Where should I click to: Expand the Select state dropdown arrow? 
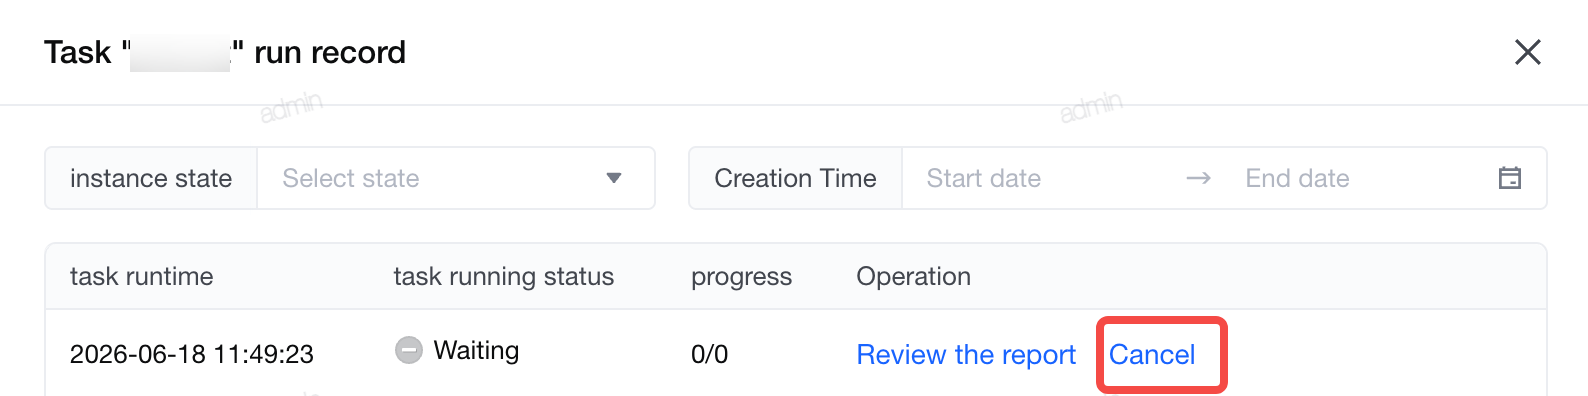click(x=614, y=178)
